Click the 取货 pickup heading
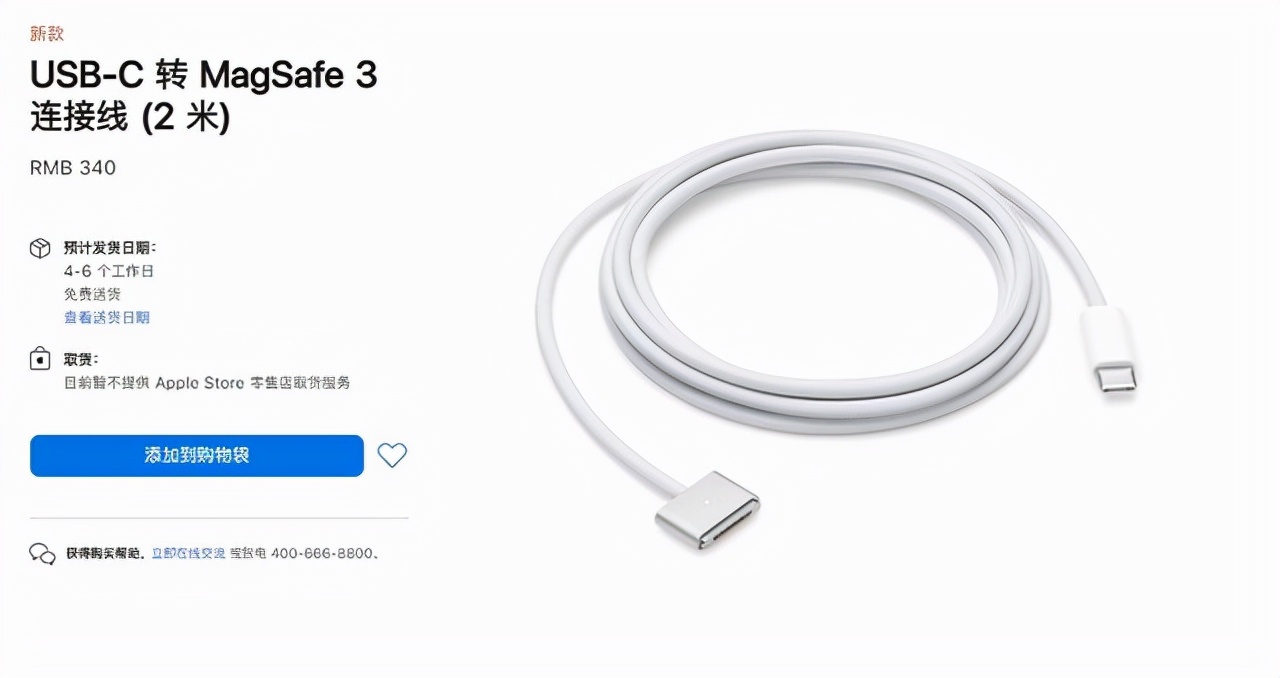Image resolution: width=1280 pixels, height=678 pixels. 81,359
